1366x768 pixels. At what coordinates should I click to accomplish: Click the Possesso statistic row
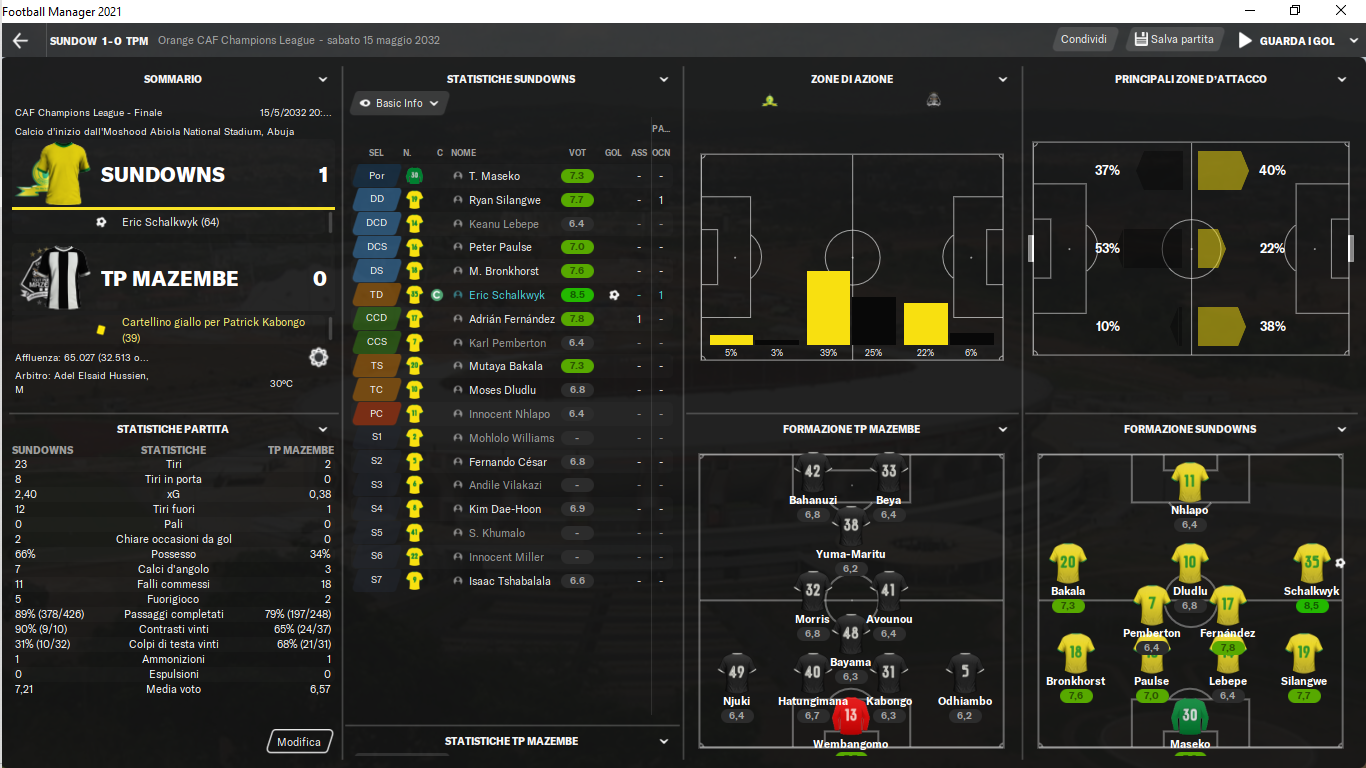pos(173,554)
